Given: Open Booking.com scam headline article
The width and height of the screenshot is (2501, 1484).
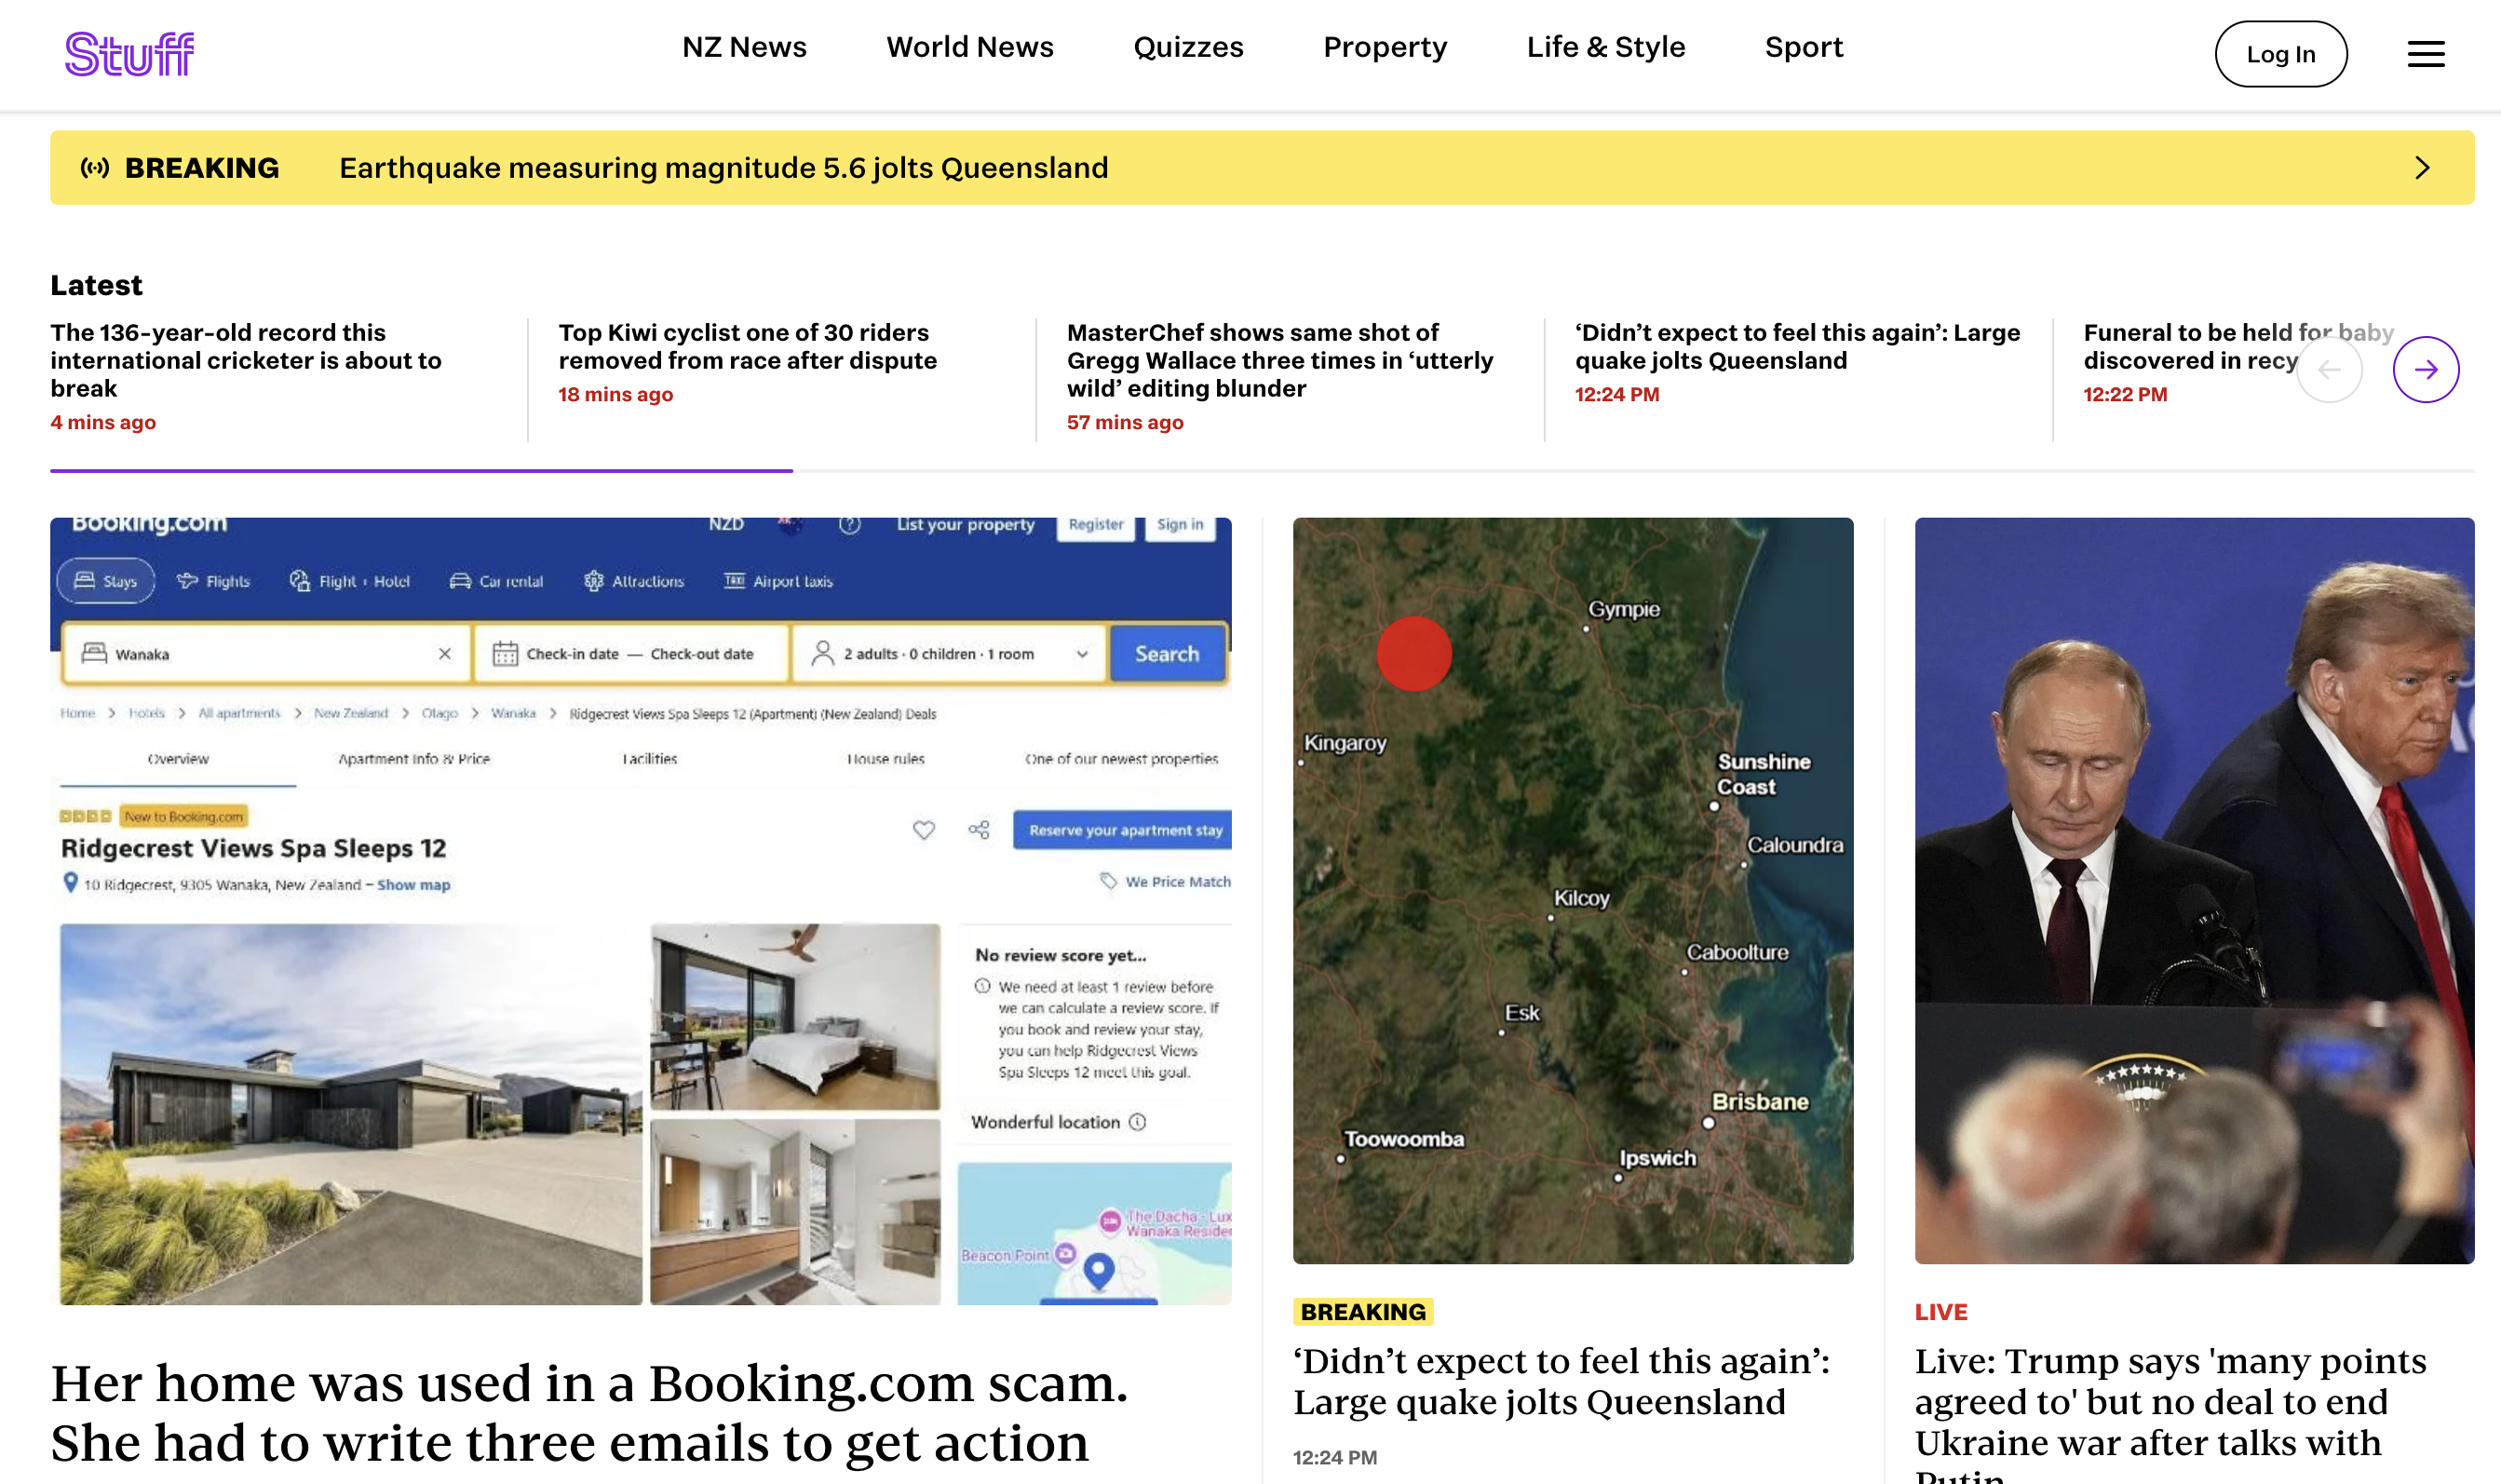Looking at the screenshot, I should pyautogui.click(x=589, y=1412).
